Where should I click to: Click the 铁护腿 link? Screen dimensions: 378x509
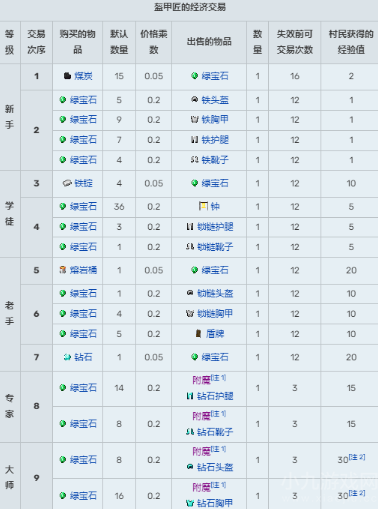coord(215,140)
